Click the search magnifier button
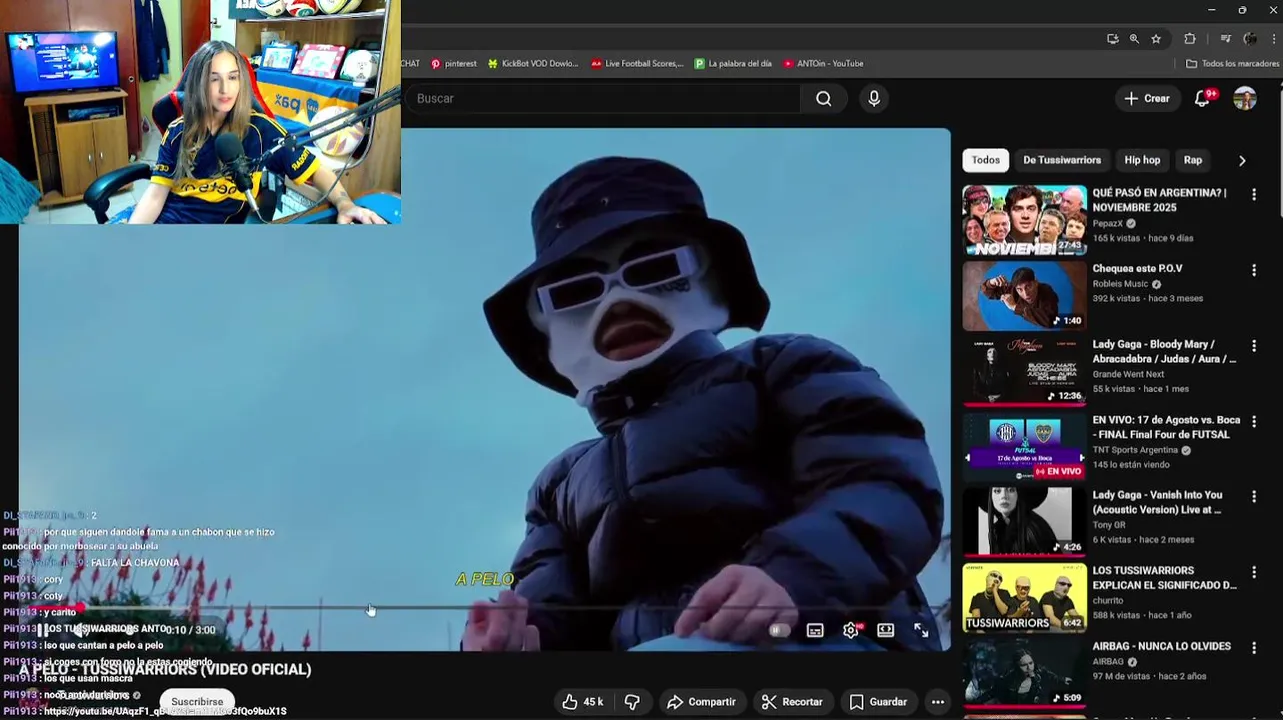The width and height of the screenshot is (1283, 720). click(823, 98)
